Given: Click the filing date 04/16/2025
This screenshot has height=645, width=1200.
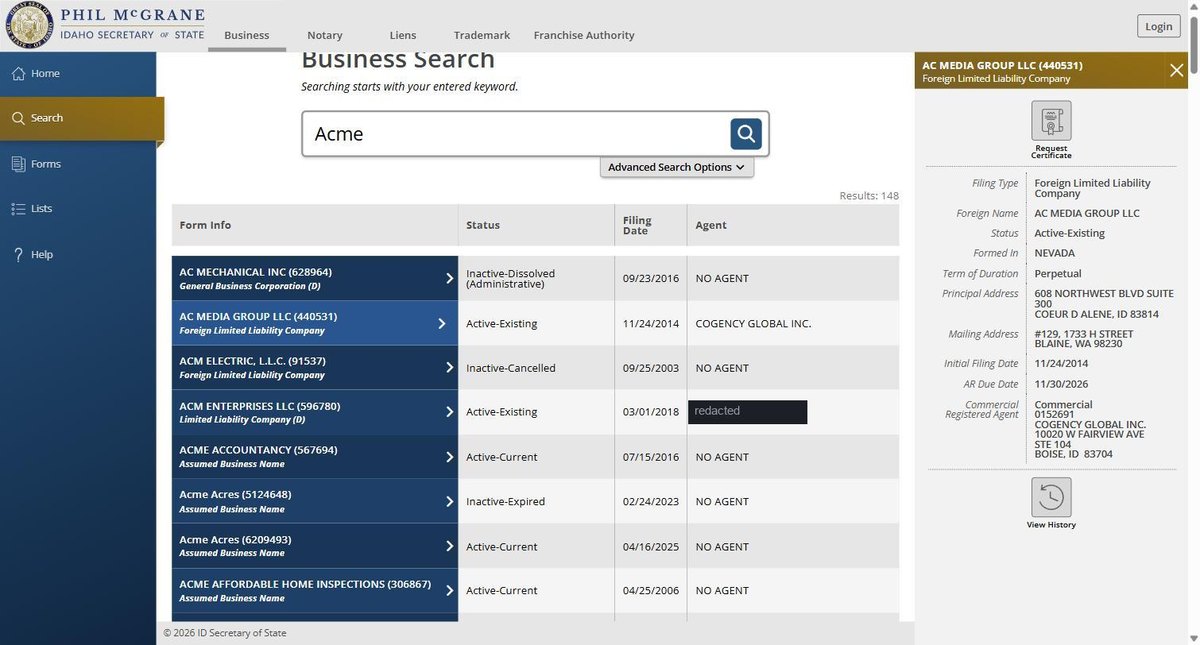Looking at the screenshot, I should [x=650, y=547].
